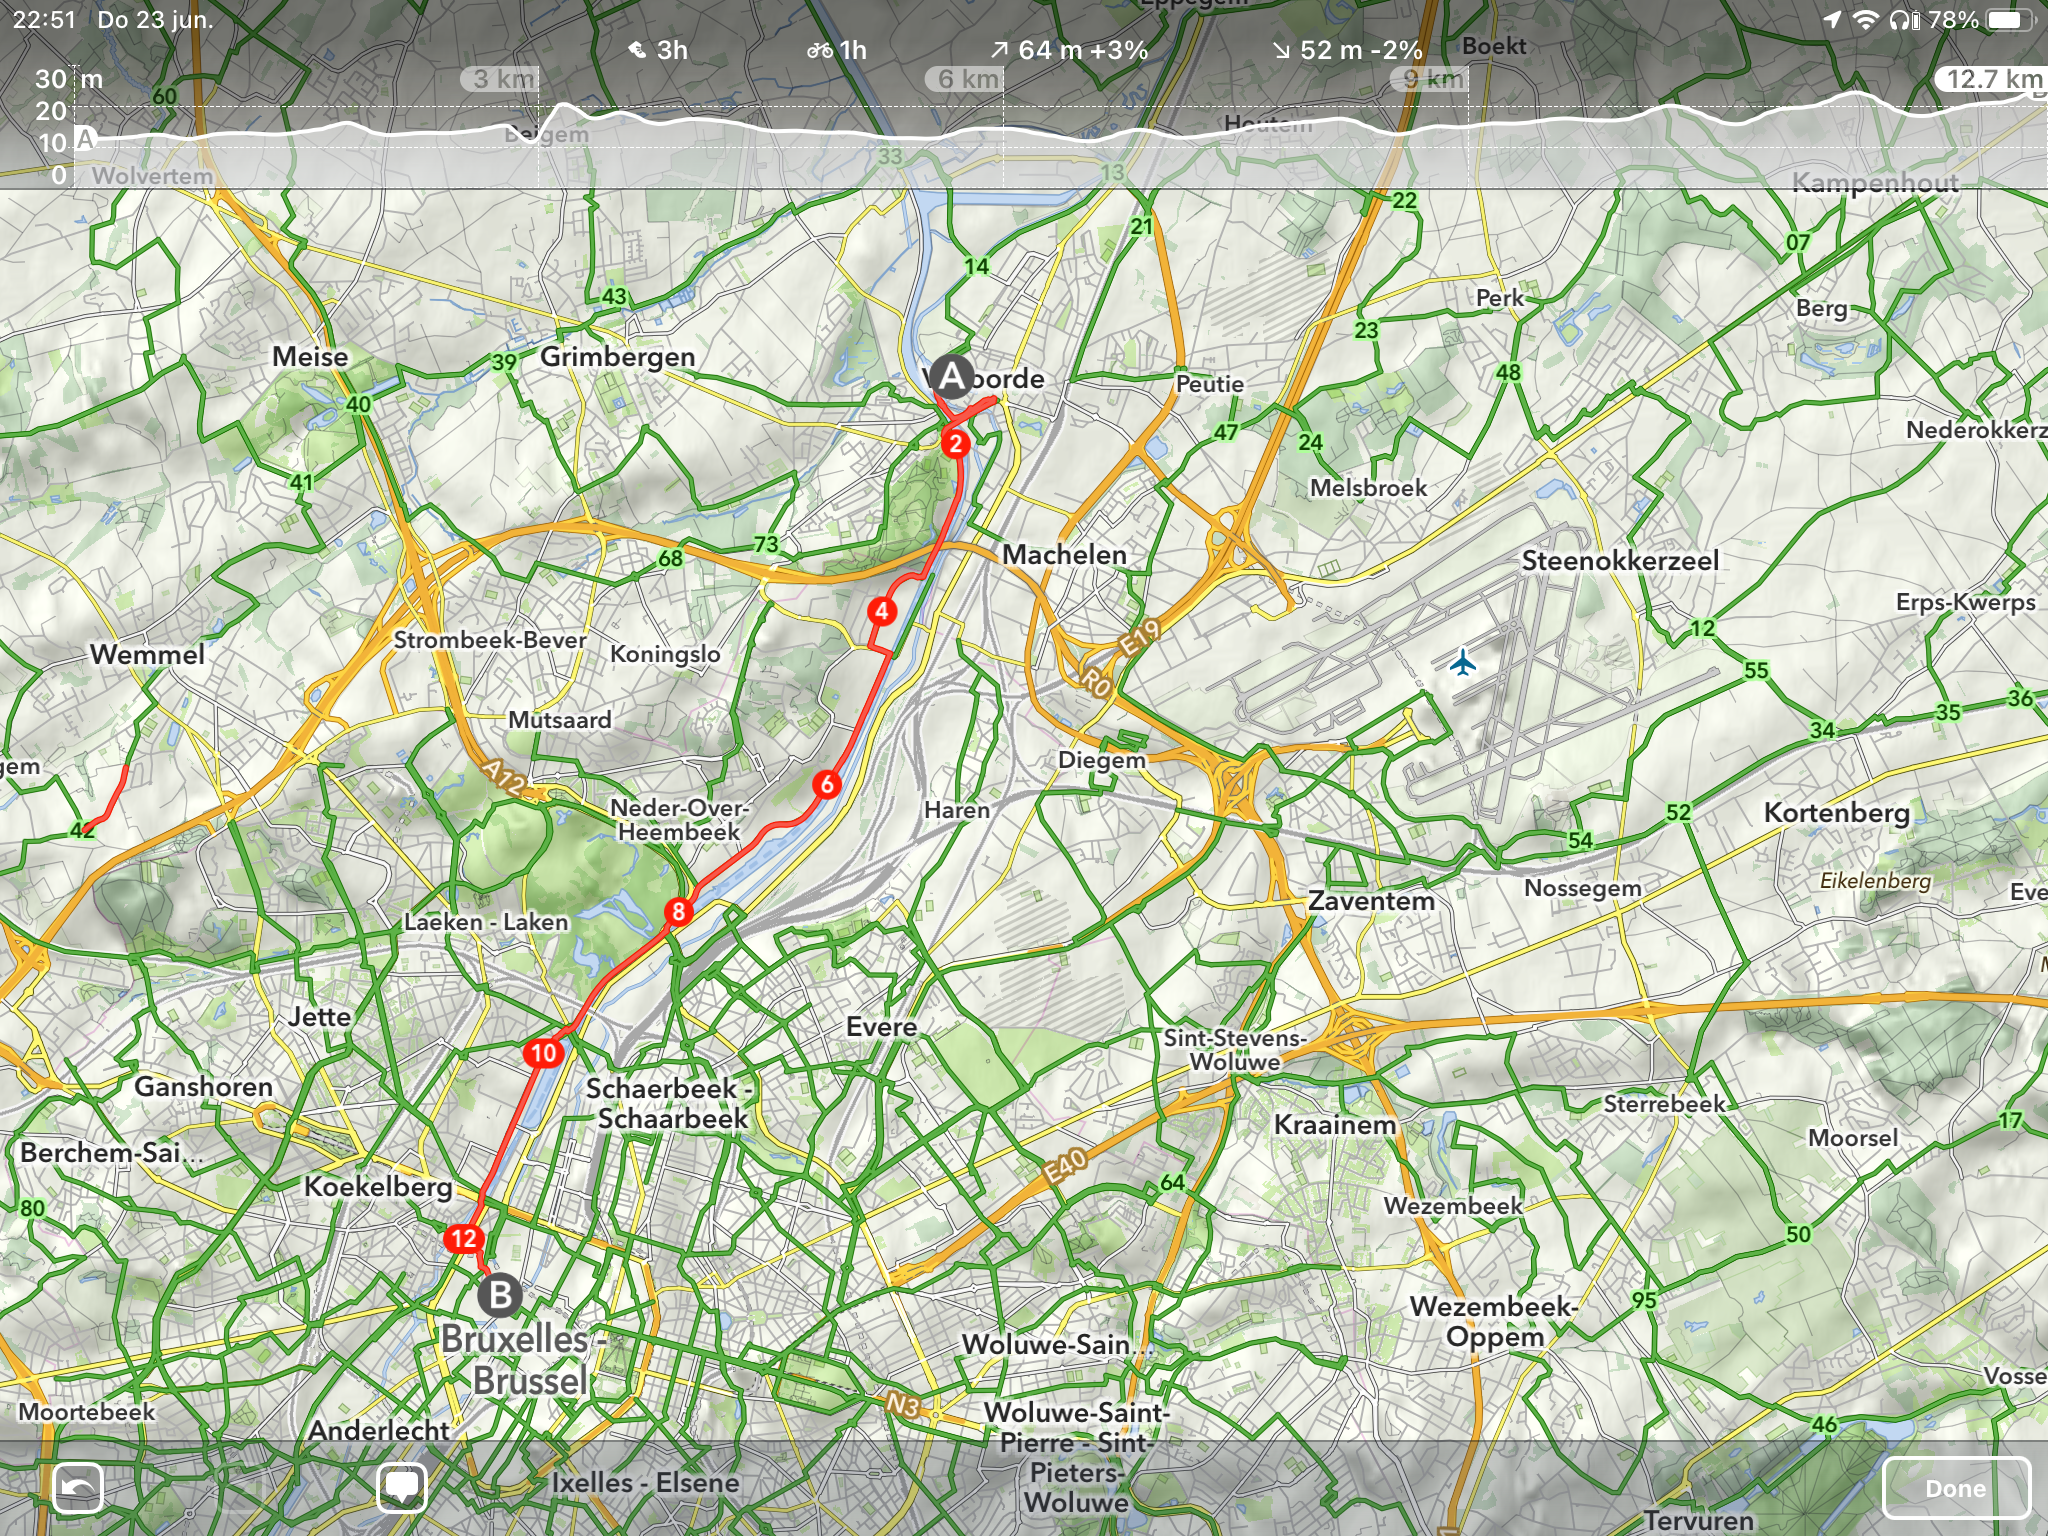Click kilometer marker 10 on route

[x=543, y=1052]
